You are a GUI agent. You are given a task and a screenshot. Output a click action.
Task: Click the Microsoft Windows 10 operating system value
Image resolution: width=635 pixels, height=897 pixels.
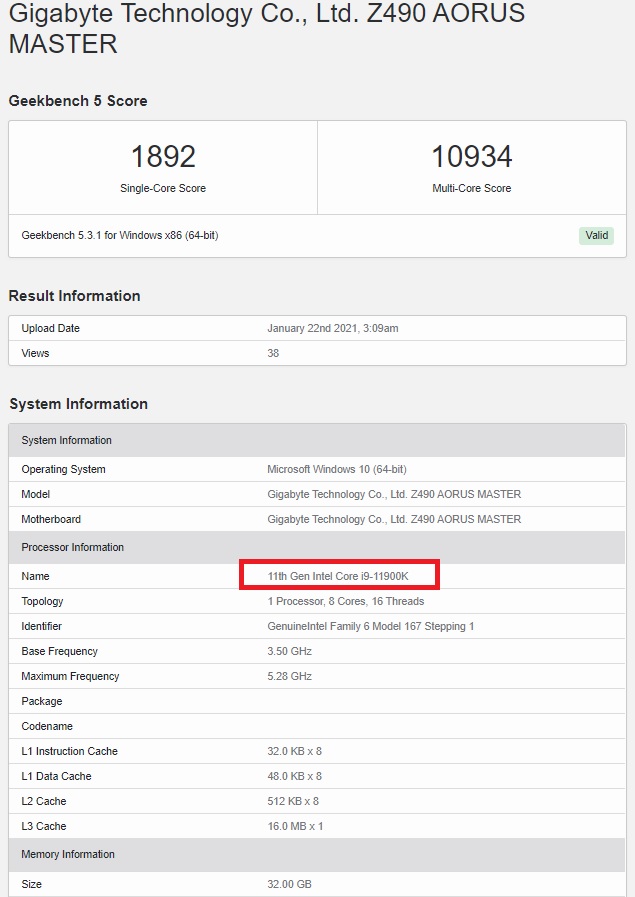click(x=336, y=469)
